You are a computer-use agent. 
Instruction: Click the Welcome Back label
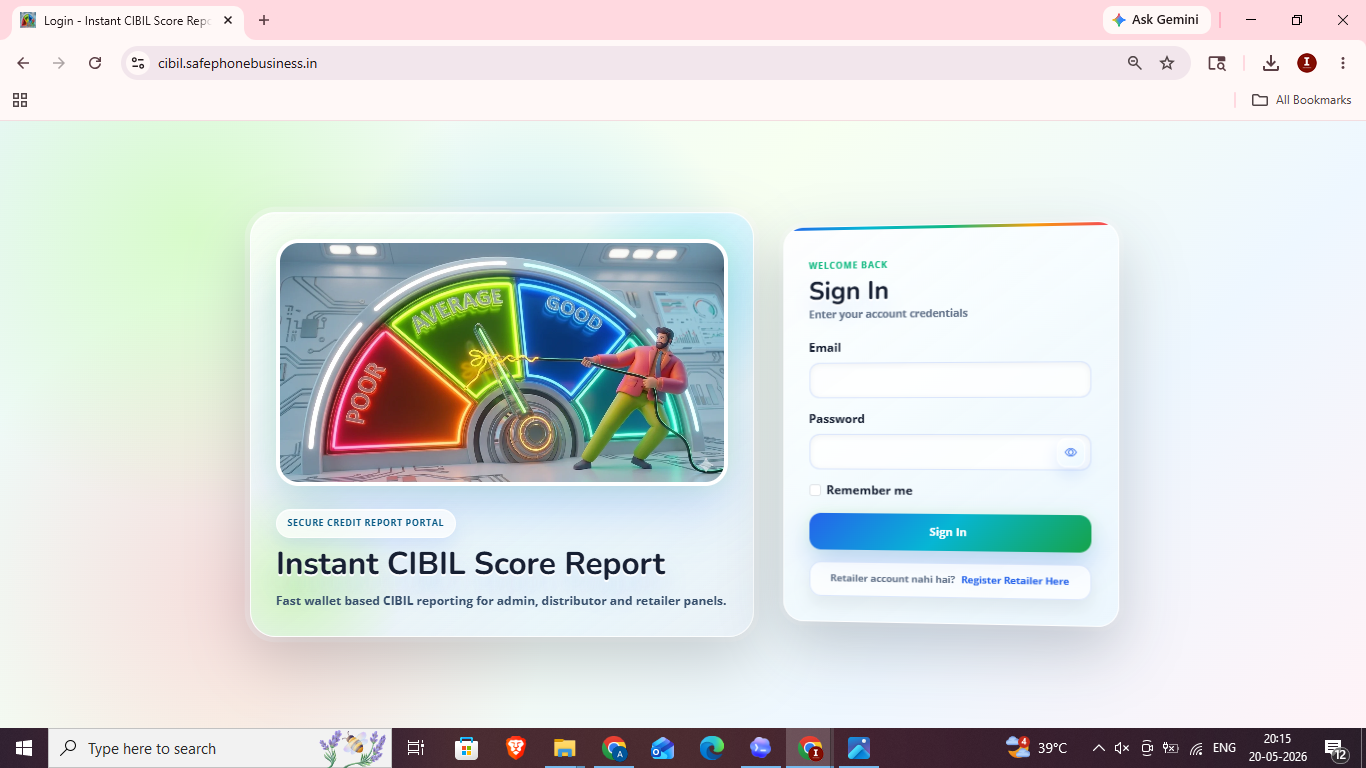pos(848,265)
